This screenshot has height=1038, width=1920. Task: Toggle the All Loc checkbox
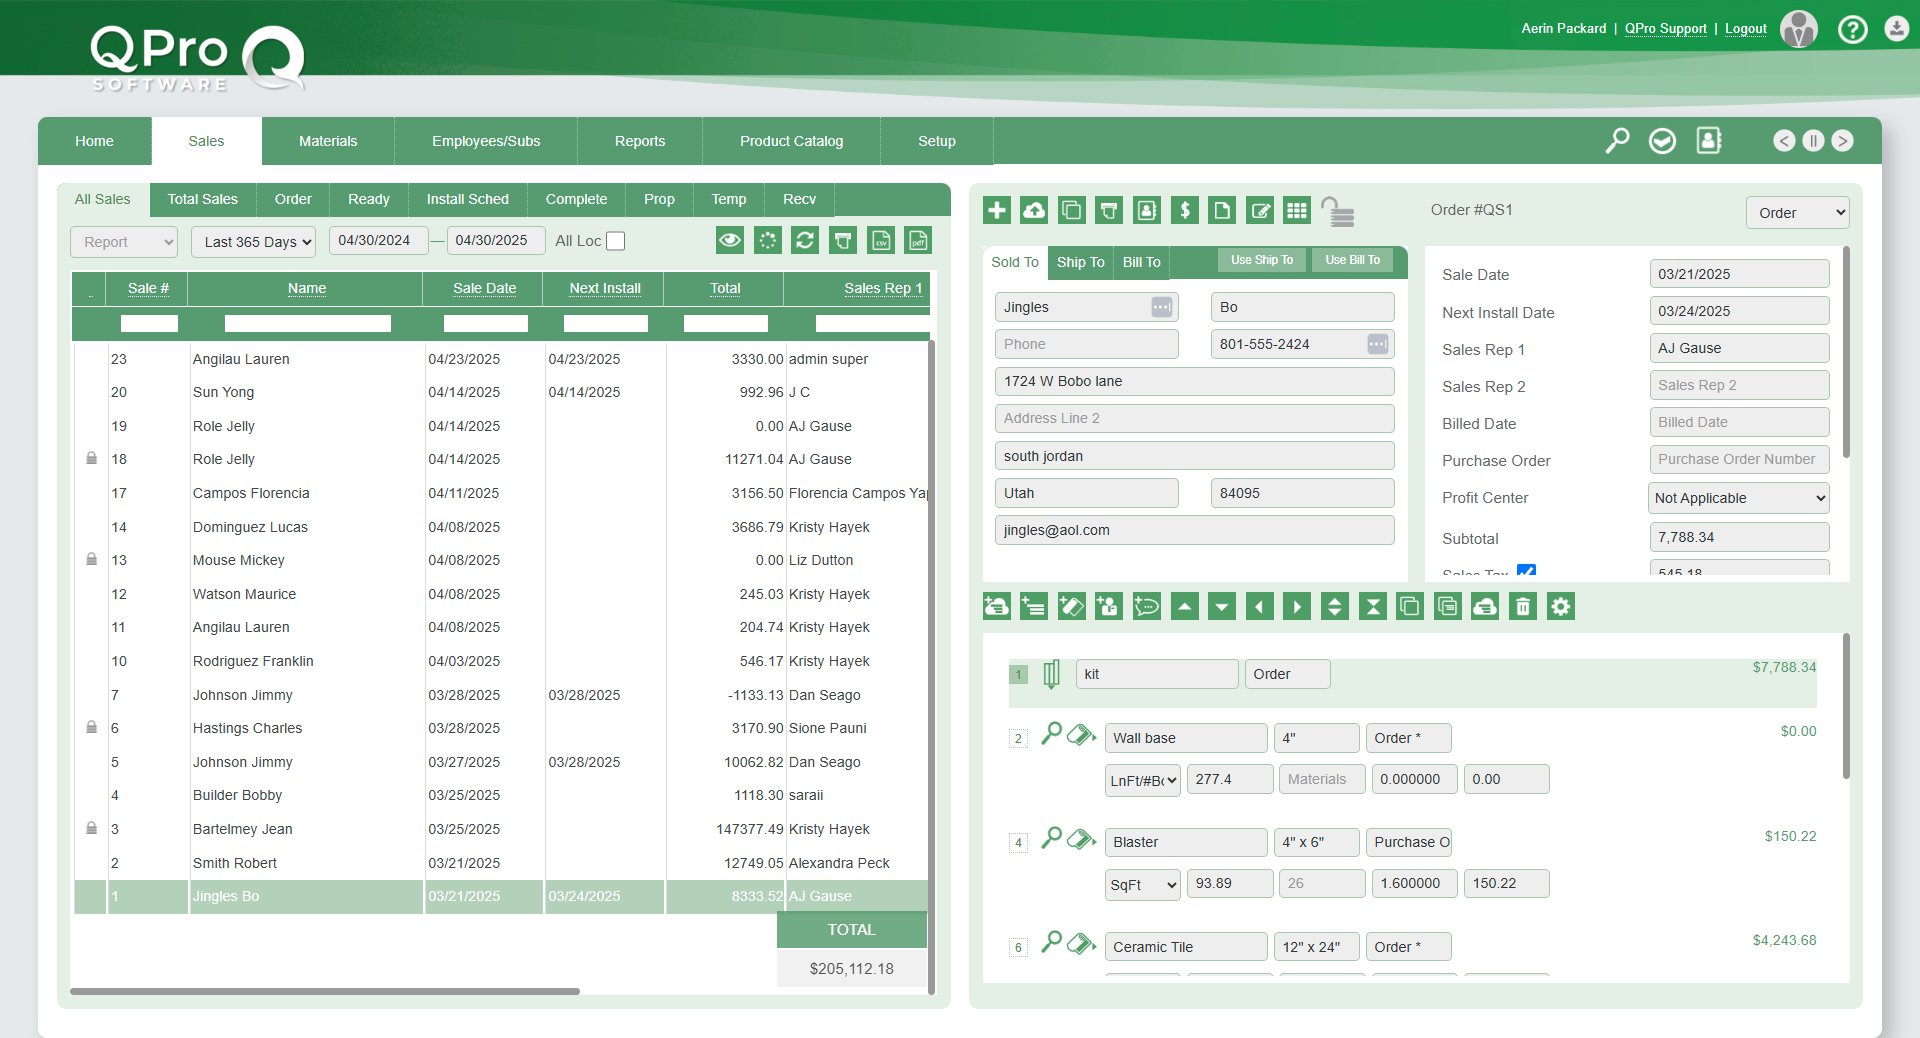(616, 241)
